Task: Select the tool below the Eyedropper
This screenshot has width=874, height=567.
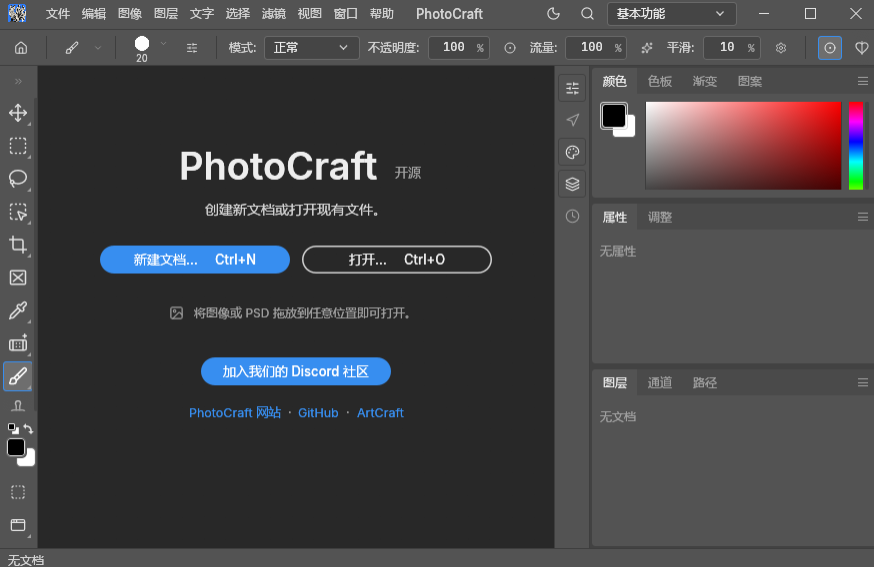Action: tap(18, 343)
